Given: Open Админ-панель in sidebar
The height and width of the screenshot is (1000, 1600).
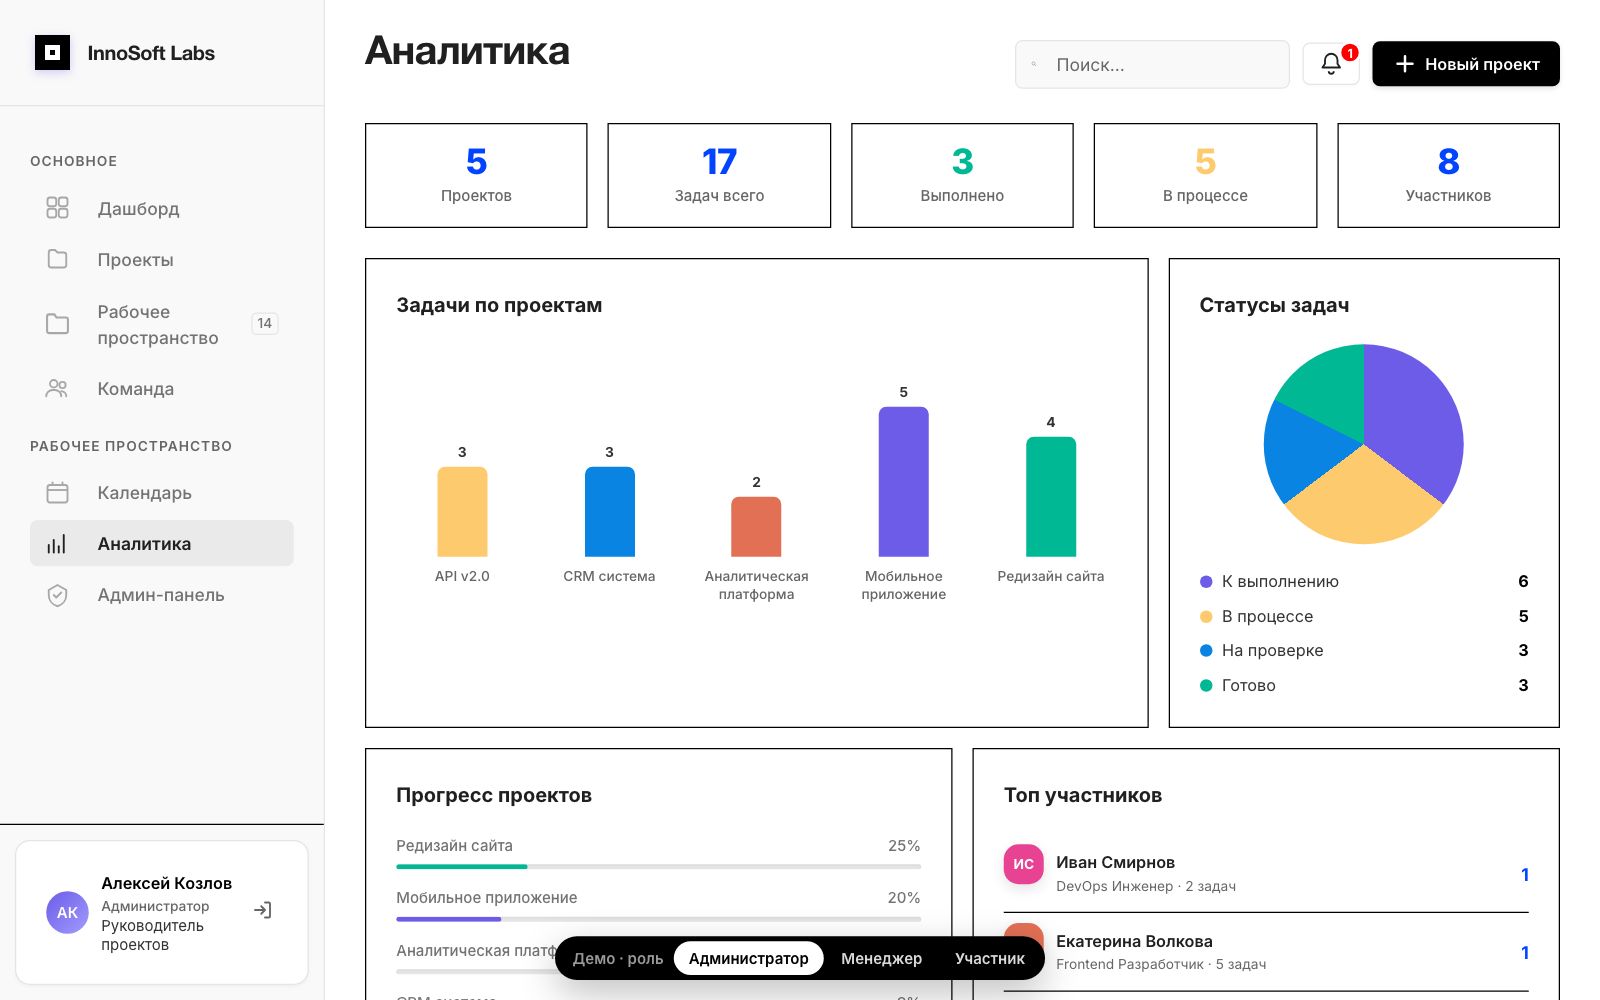Looking at the screenshot, I should [x=162, y=595].
